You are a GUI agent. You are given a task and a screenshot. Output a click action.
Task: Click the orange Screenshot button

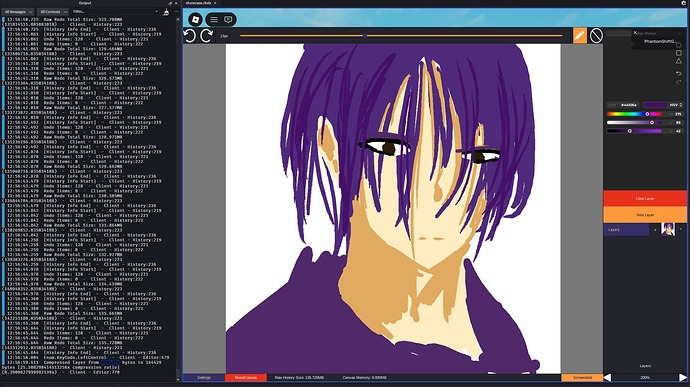click(x=582, y=378)
